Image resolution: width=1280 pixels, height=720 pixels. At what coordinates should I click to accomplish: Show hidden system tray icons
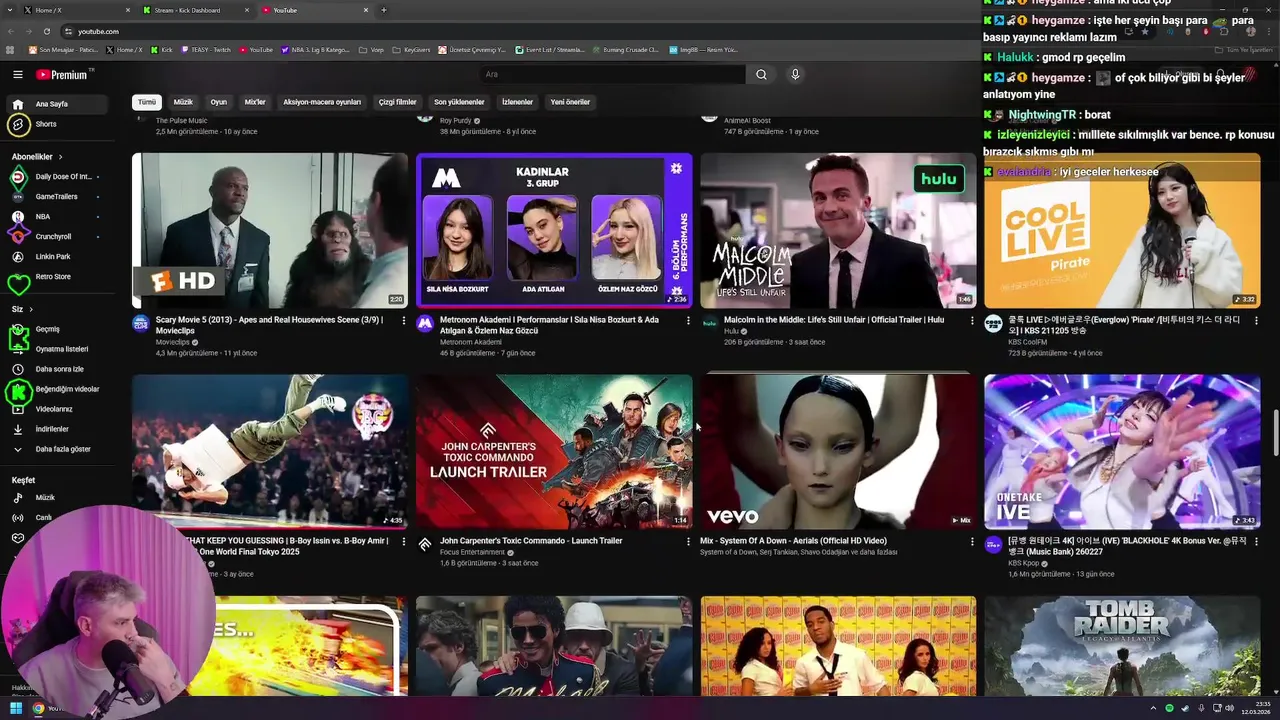pos(1153,708)
